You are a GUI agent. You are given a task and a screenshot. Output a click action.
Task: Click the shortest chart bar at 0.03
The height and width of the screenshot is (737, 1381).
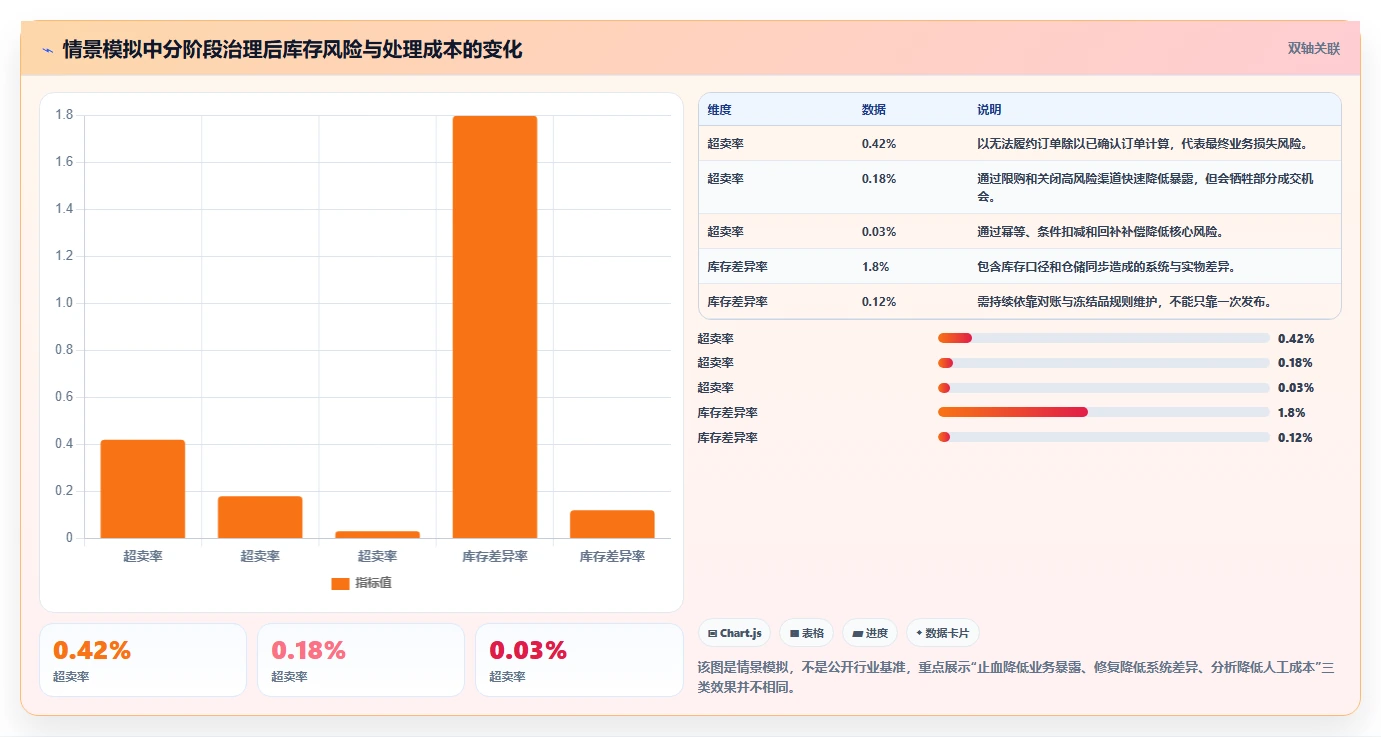click(x=377, y=534)
